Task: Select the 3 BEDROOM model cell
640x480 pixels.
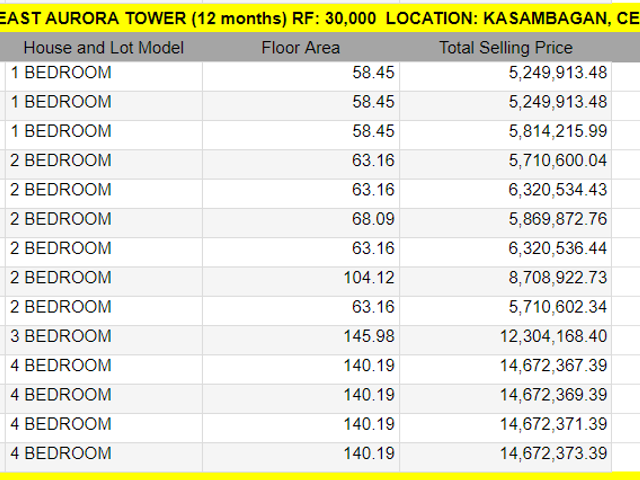Action: [x=104, y=341]
